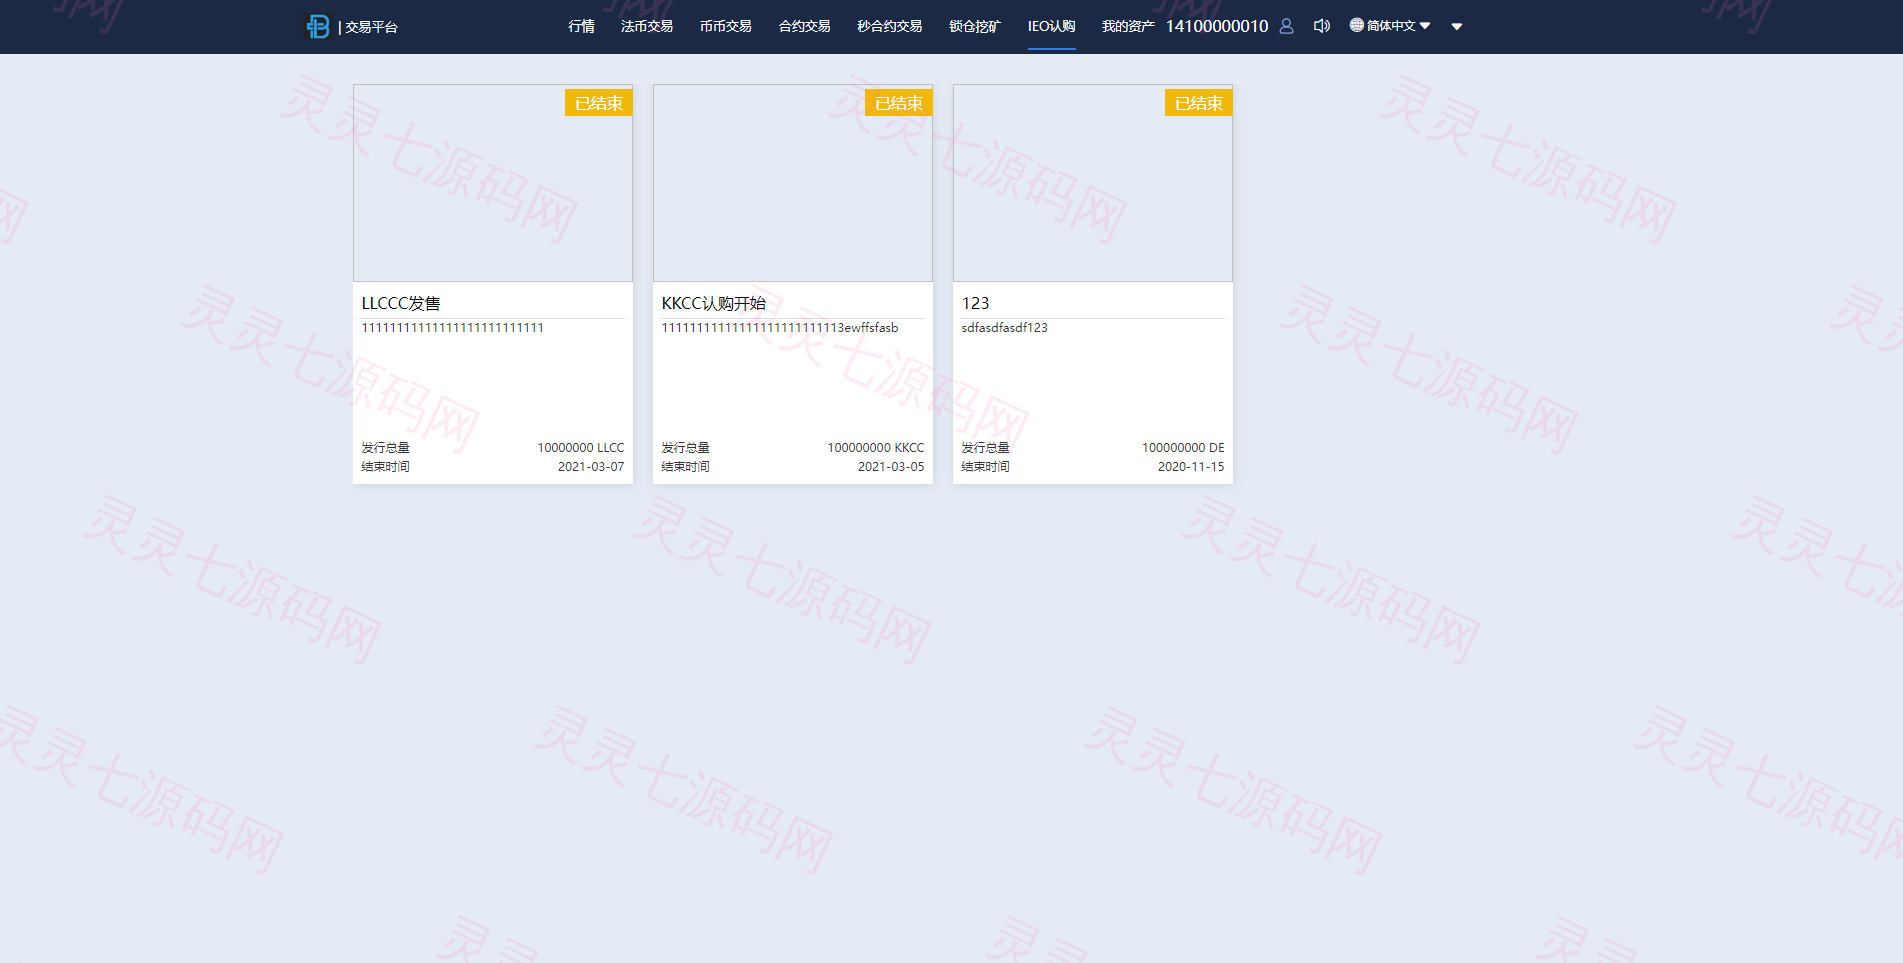
Task: Click the end date 2021-03-07
Action: coord(591,467)
